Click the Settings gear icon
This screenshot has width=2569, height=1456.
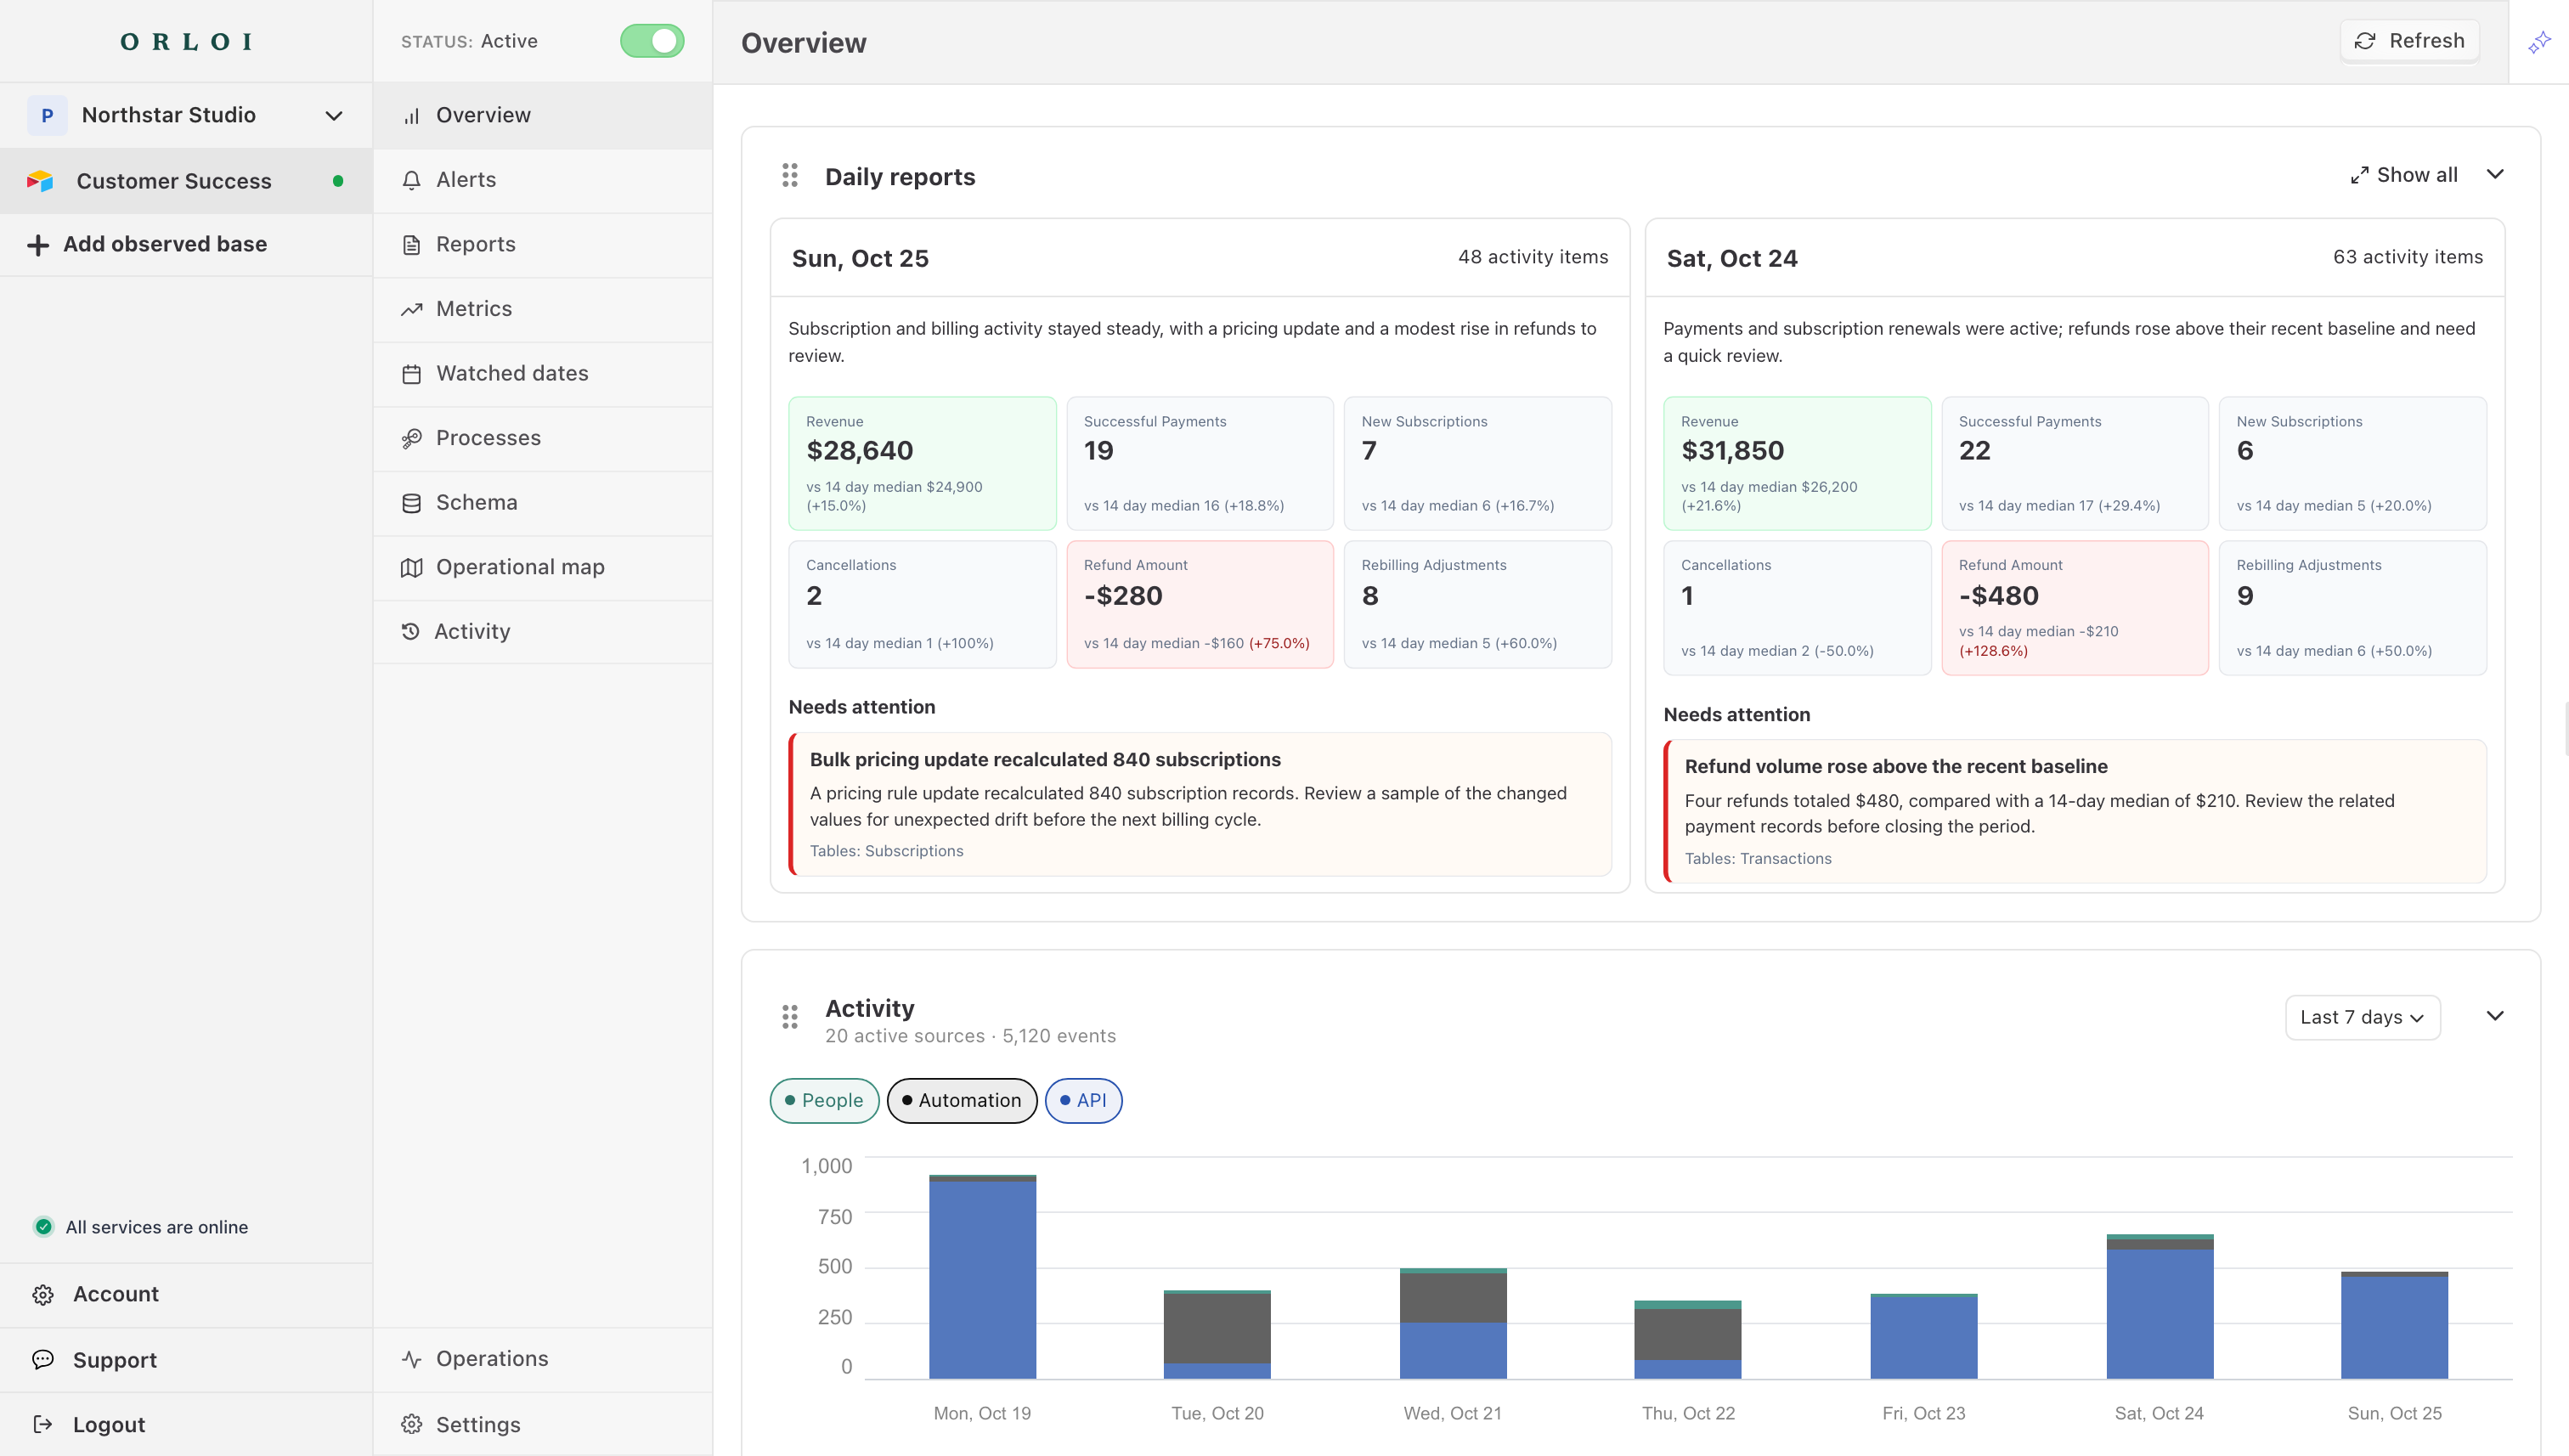point(411,1424)
